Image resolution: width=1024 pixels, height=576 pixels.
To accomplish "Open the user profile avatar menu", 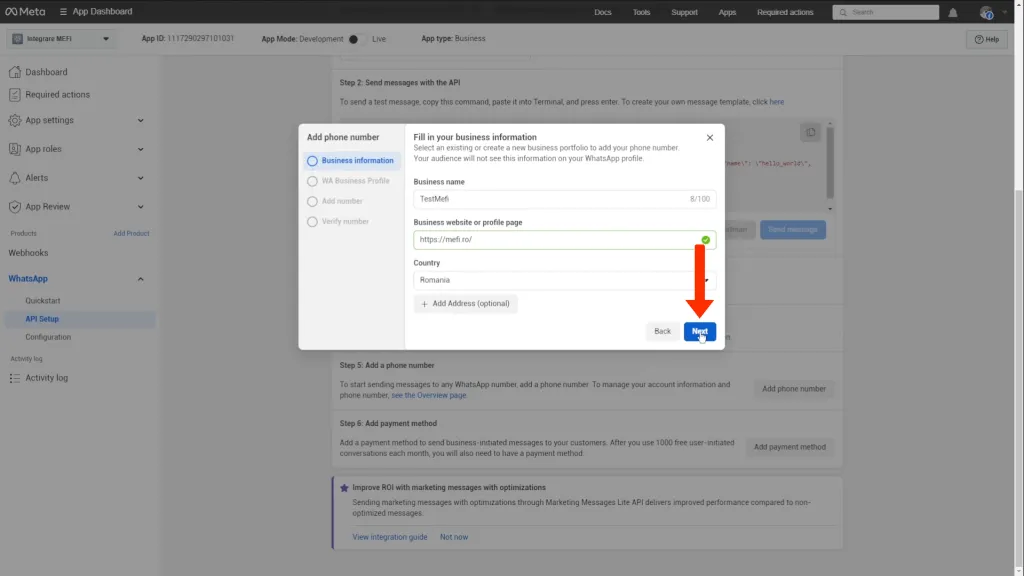I will (x=986, y=12).
